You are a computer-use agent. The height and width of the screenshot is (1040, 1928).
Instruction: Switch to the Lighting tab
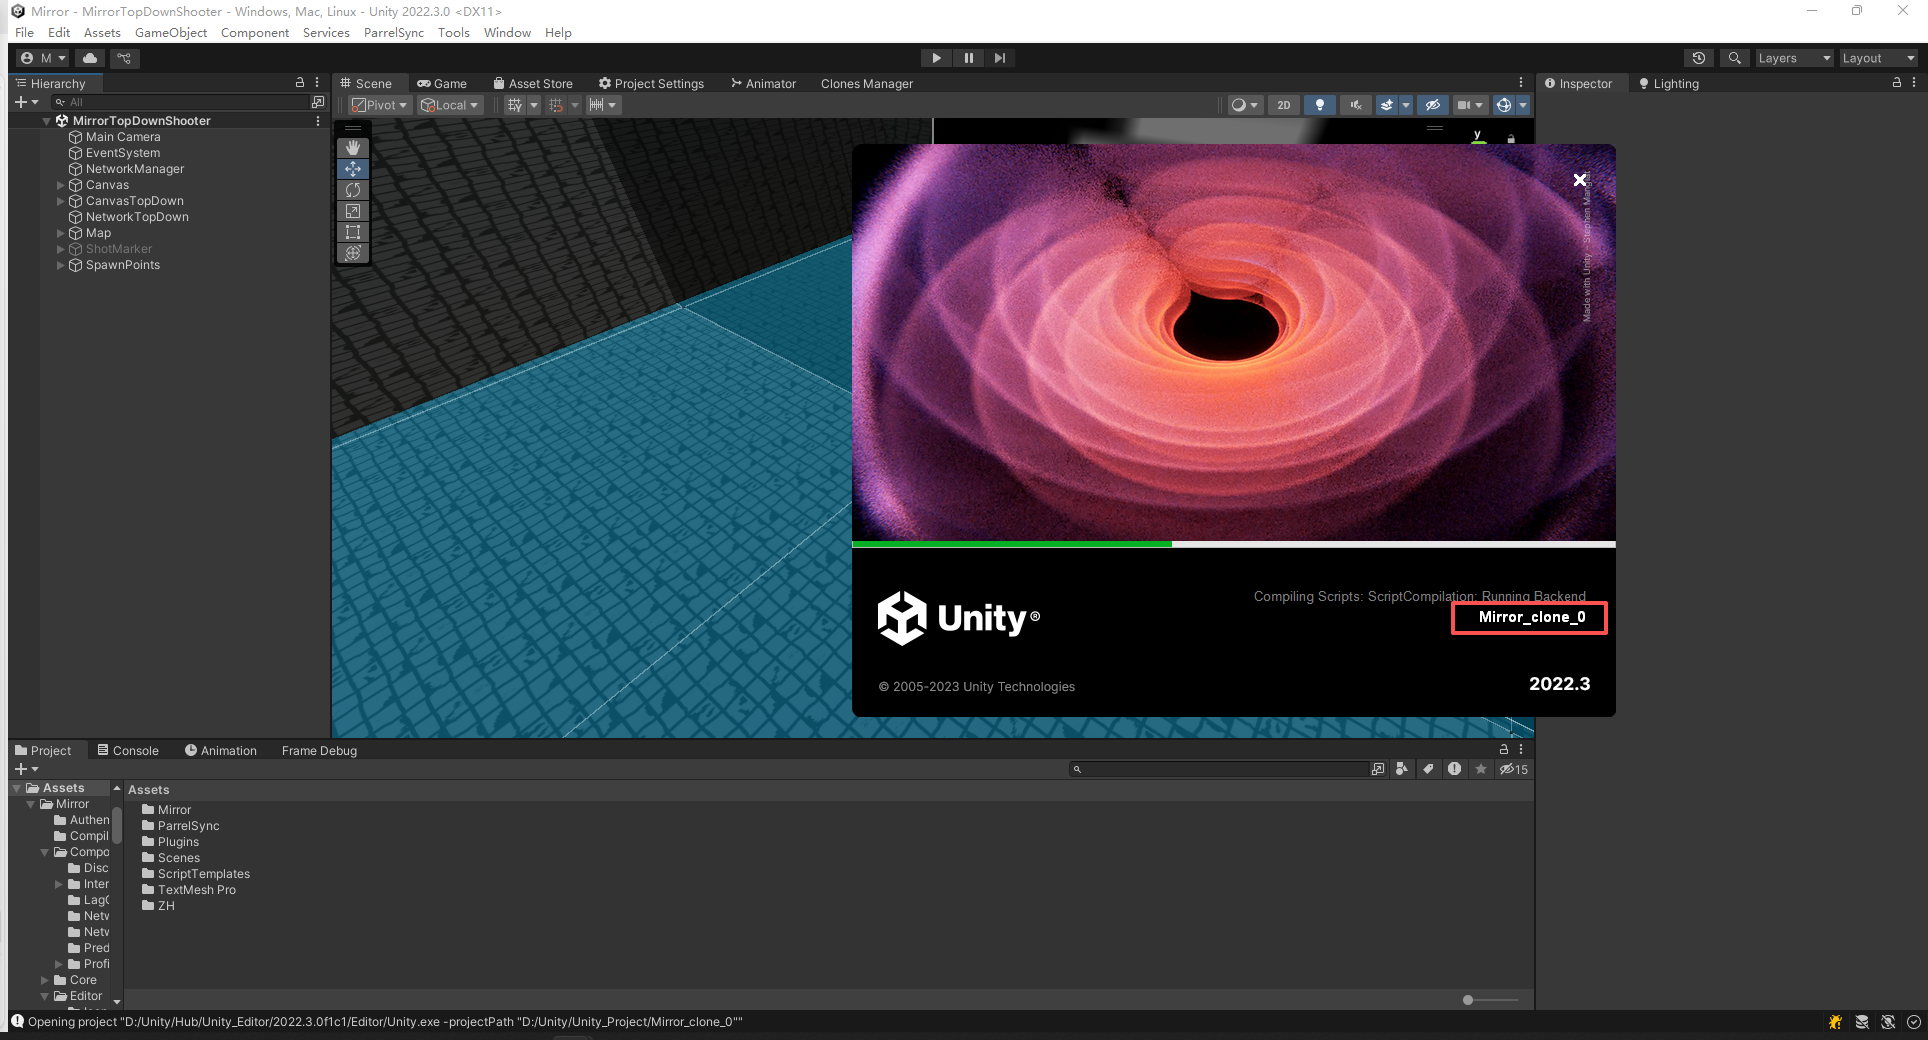1668,84
